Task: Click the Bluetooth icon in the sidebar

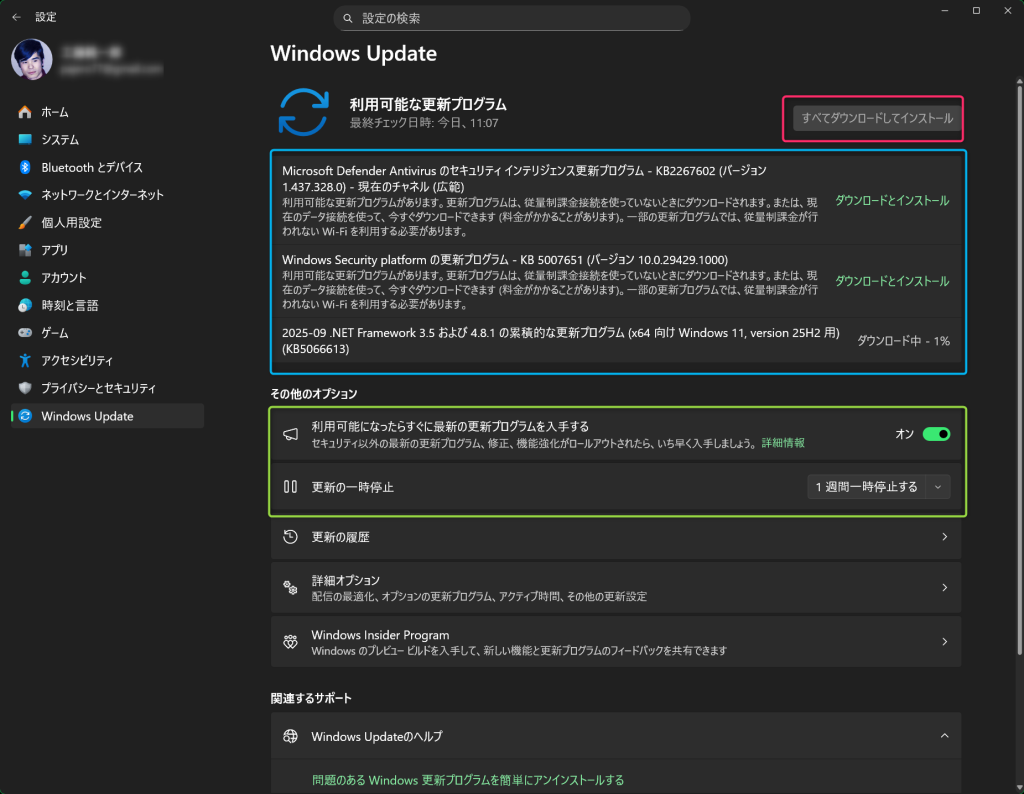Action: coord(25,167)
